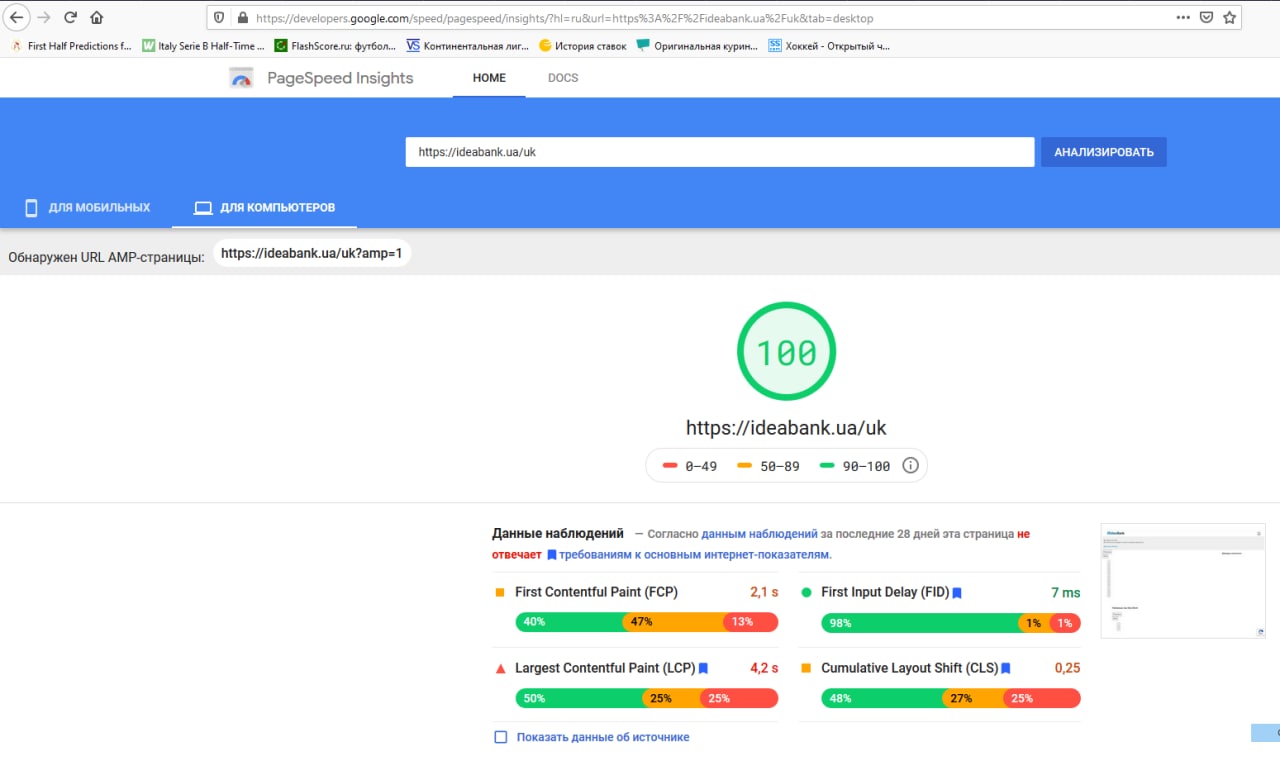Save page to Pocket icon
Image resolution: width=1280 pixels, height=780 pixels.
coord(1207,18)
